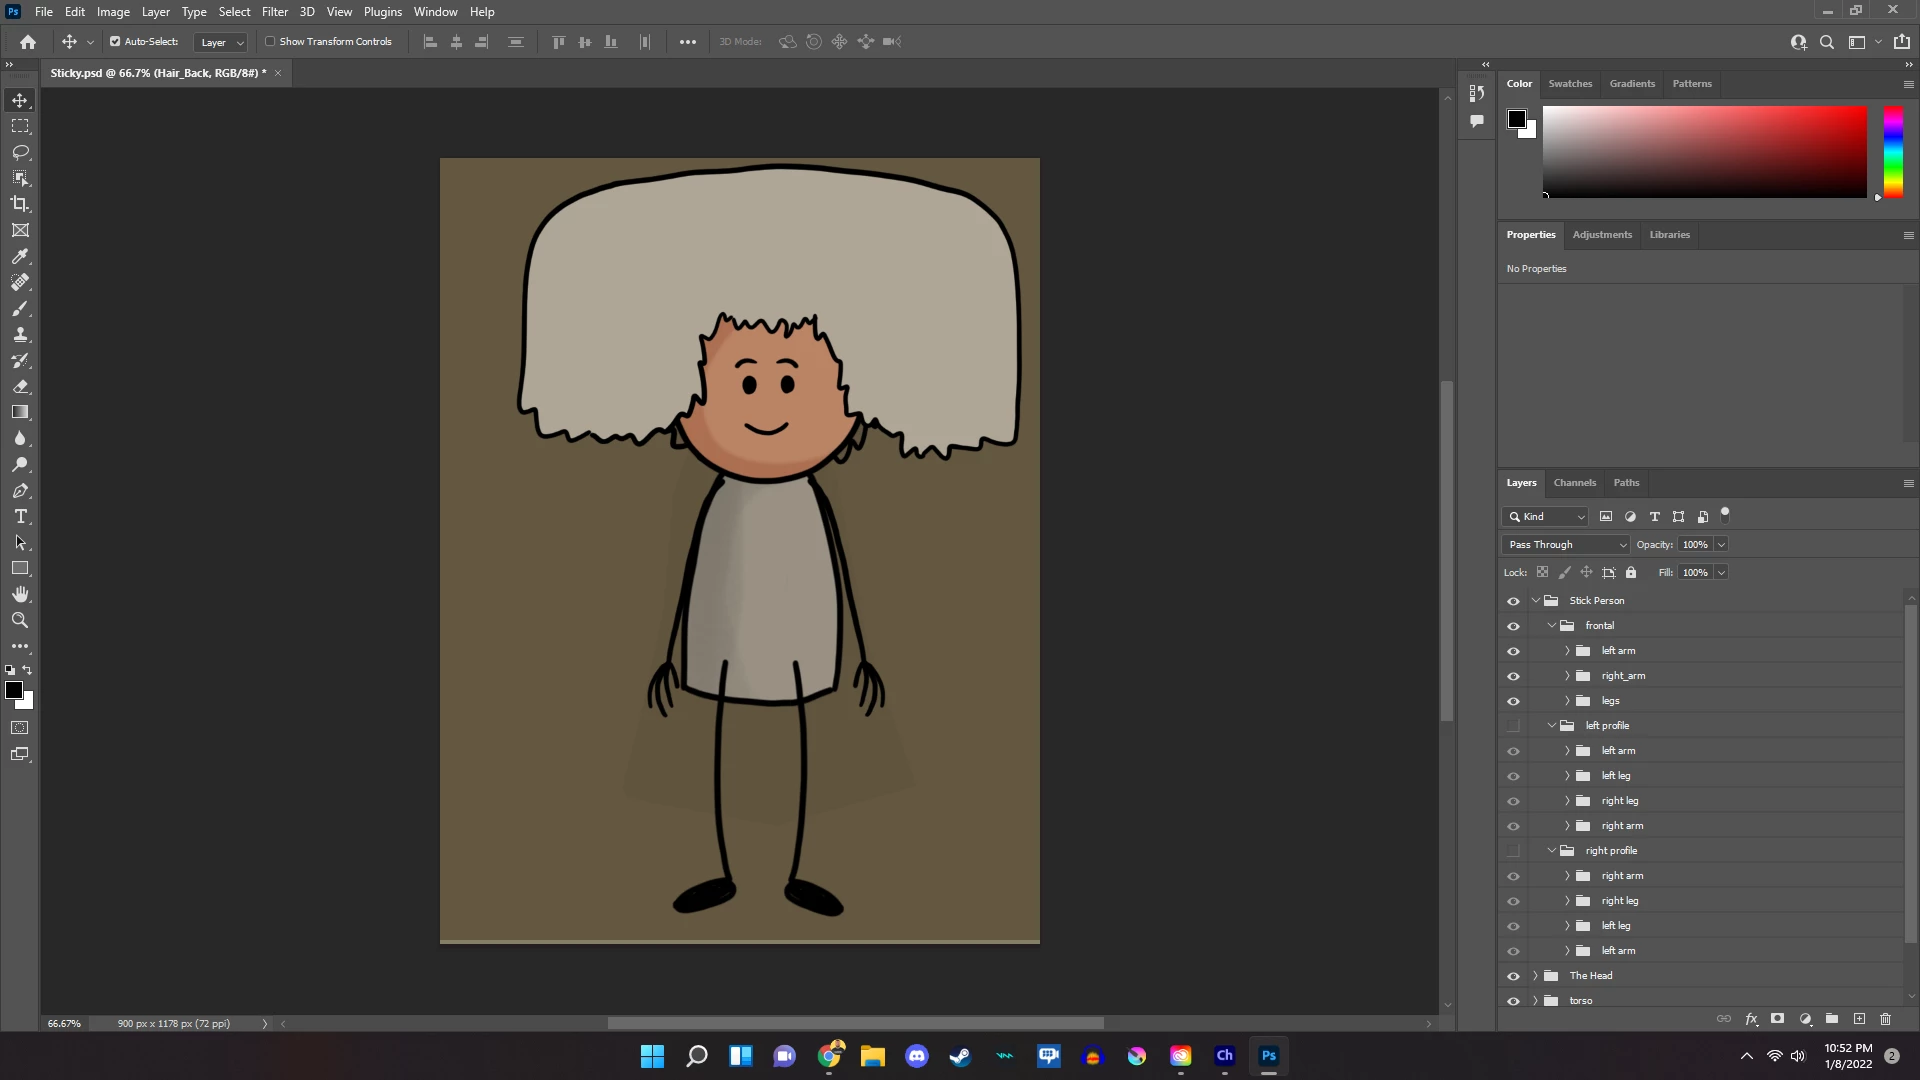Select the Clone Stamp tool

click(20, 334)
